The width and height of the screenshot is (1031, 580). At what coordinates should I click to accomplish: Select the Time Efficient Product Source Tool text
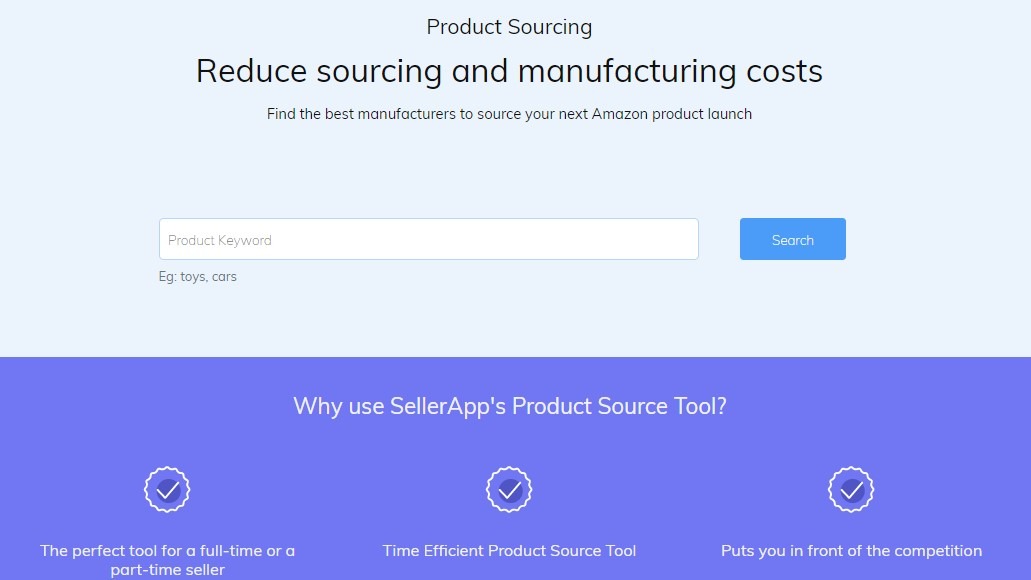click(509, 551)
